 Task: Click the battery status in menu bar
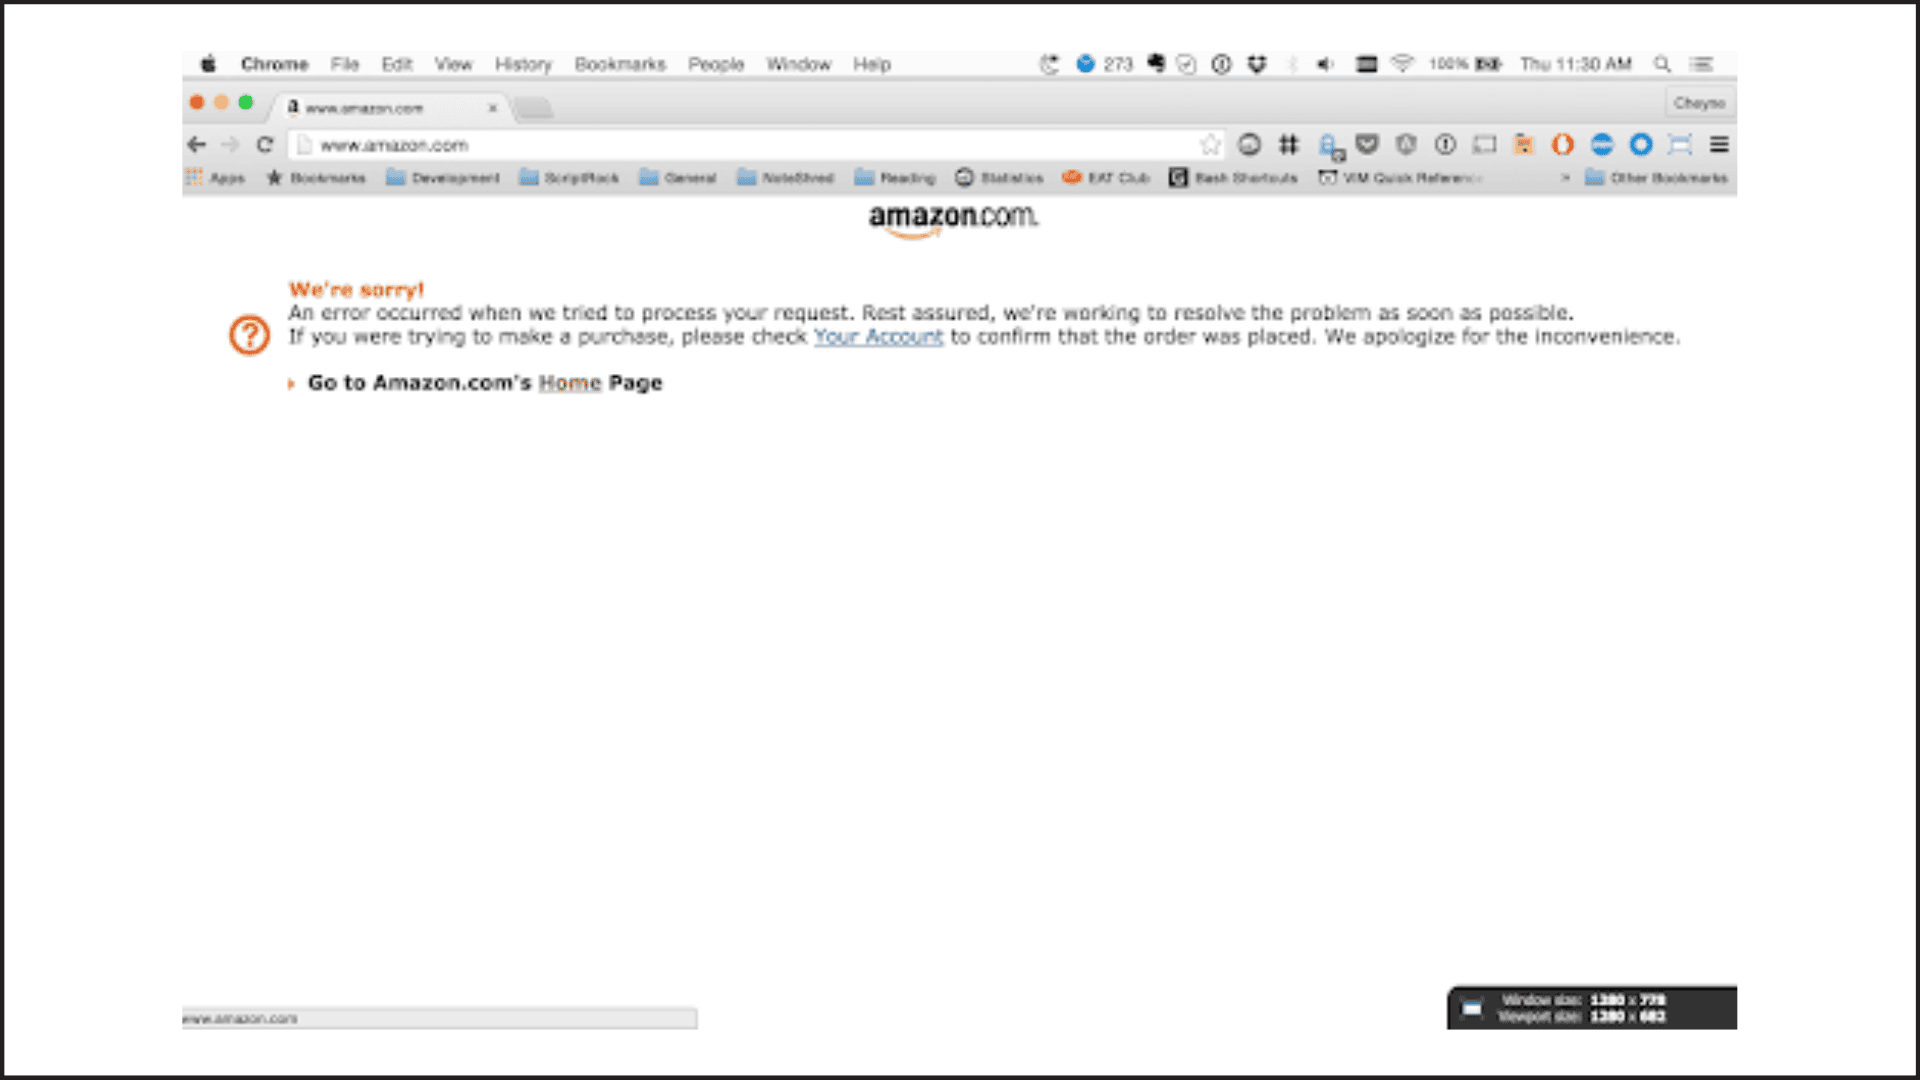(1465, 64)
